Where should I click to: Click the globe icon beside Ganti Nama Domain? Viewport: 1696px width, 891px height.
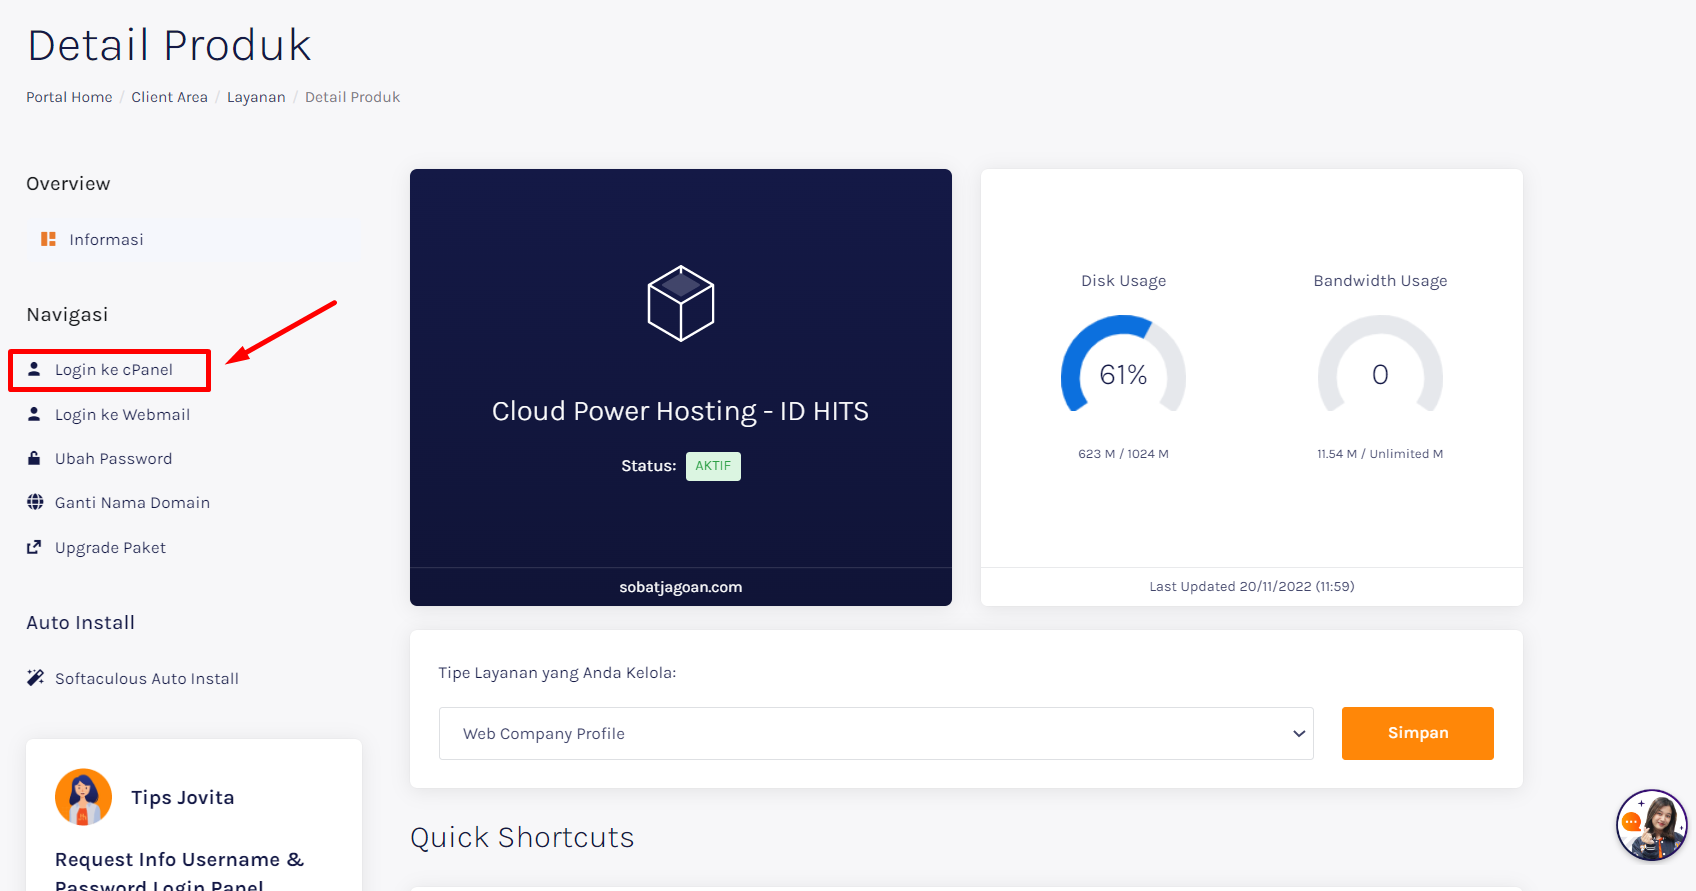pos(35,502)
